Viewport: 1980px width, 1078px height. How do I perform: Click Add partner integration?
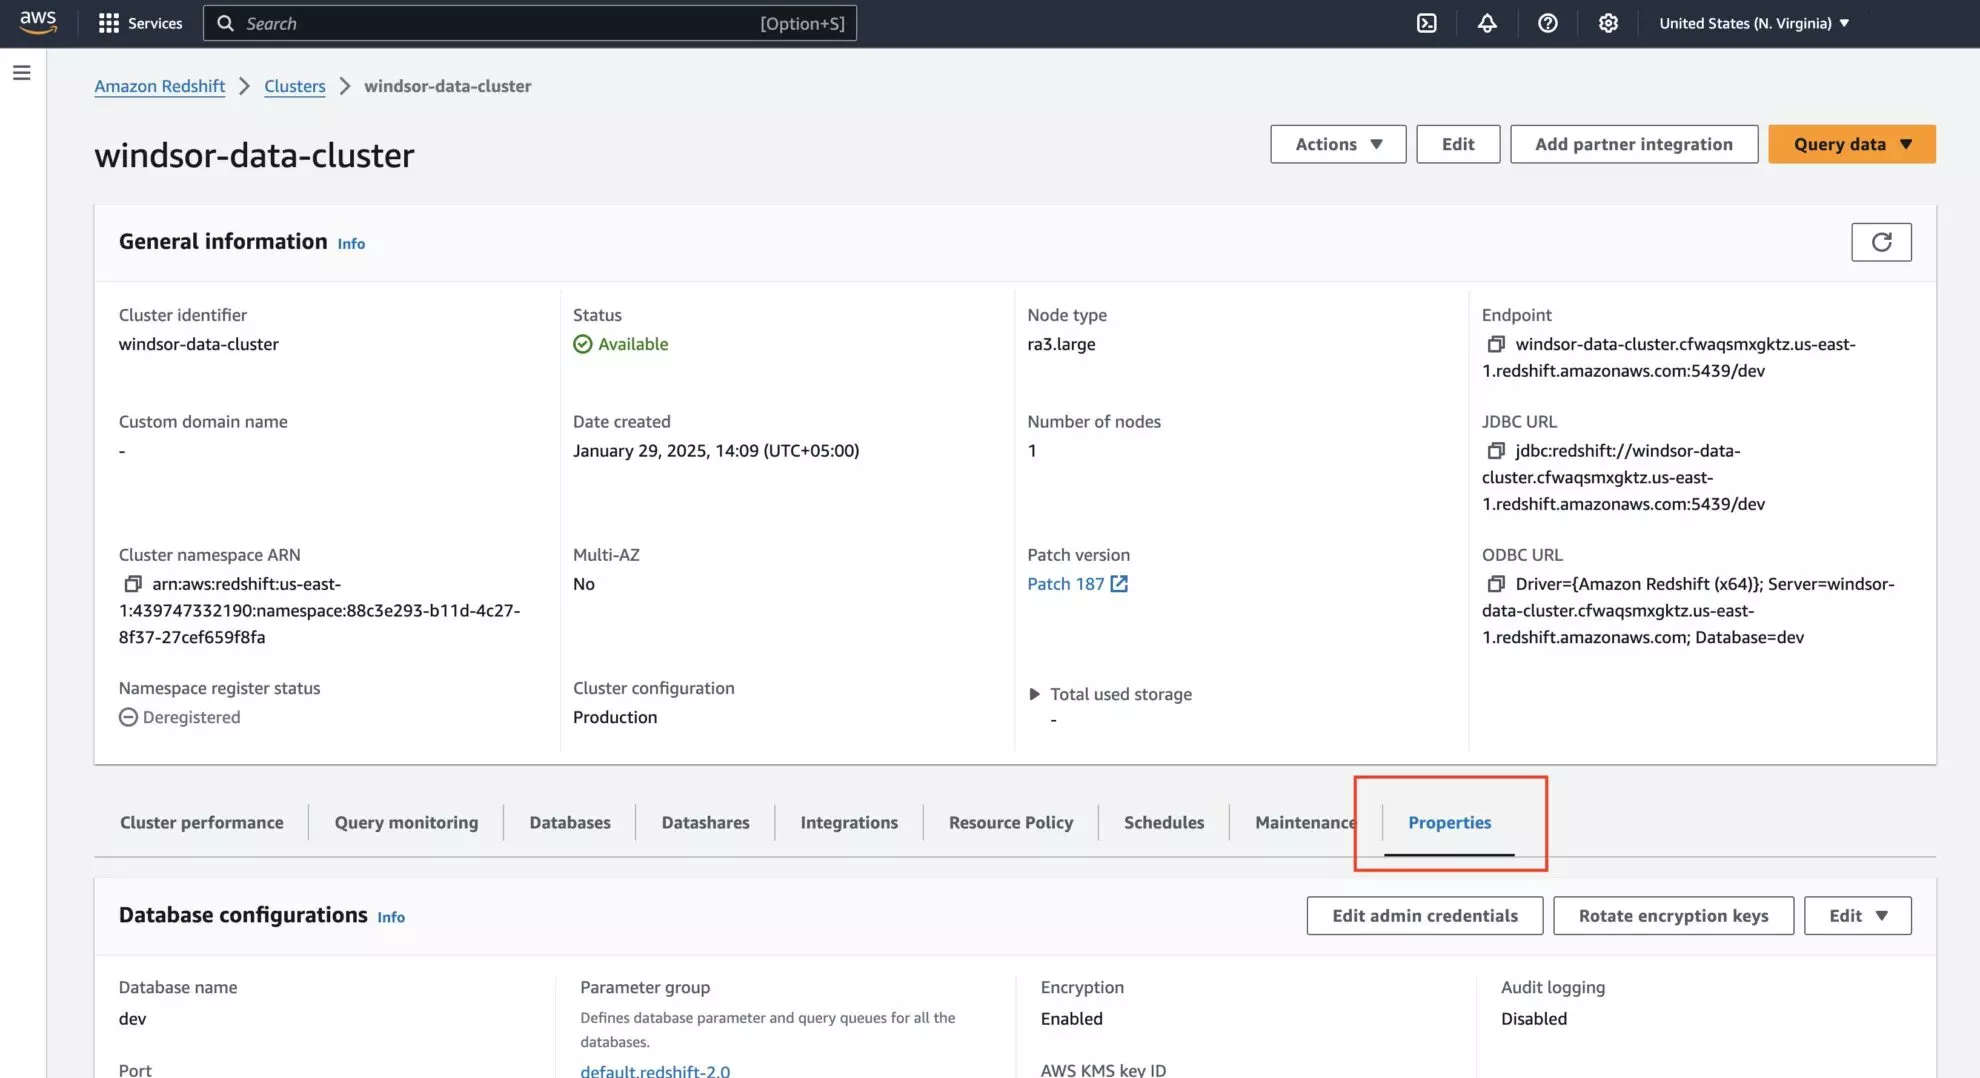coord(1634,144)
